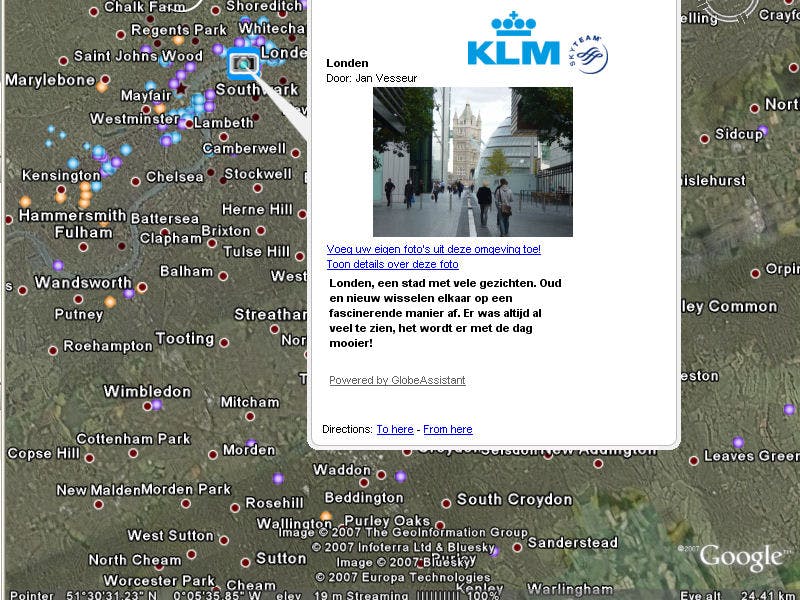
Task: Click the 'Streaming 100%' status bar indicator
Action: pyautogui.click(x=424, y=595)
